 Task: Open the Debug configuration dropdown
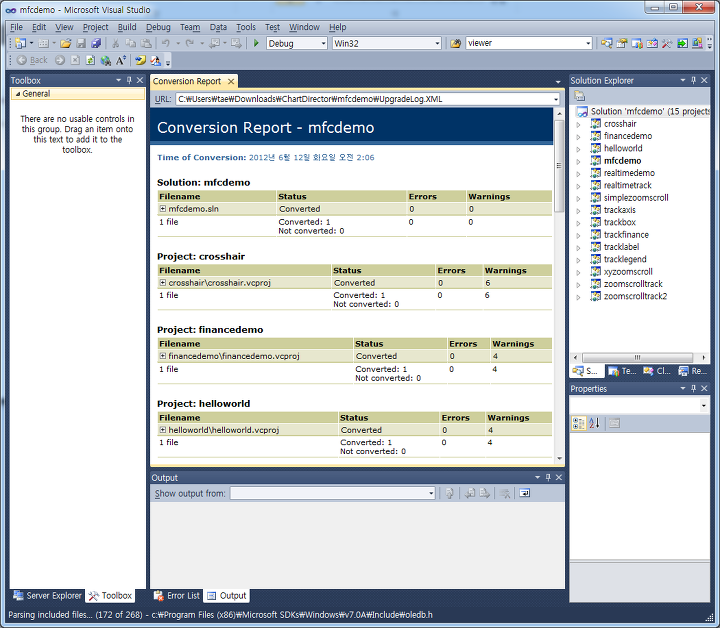(x=323, y=44)
